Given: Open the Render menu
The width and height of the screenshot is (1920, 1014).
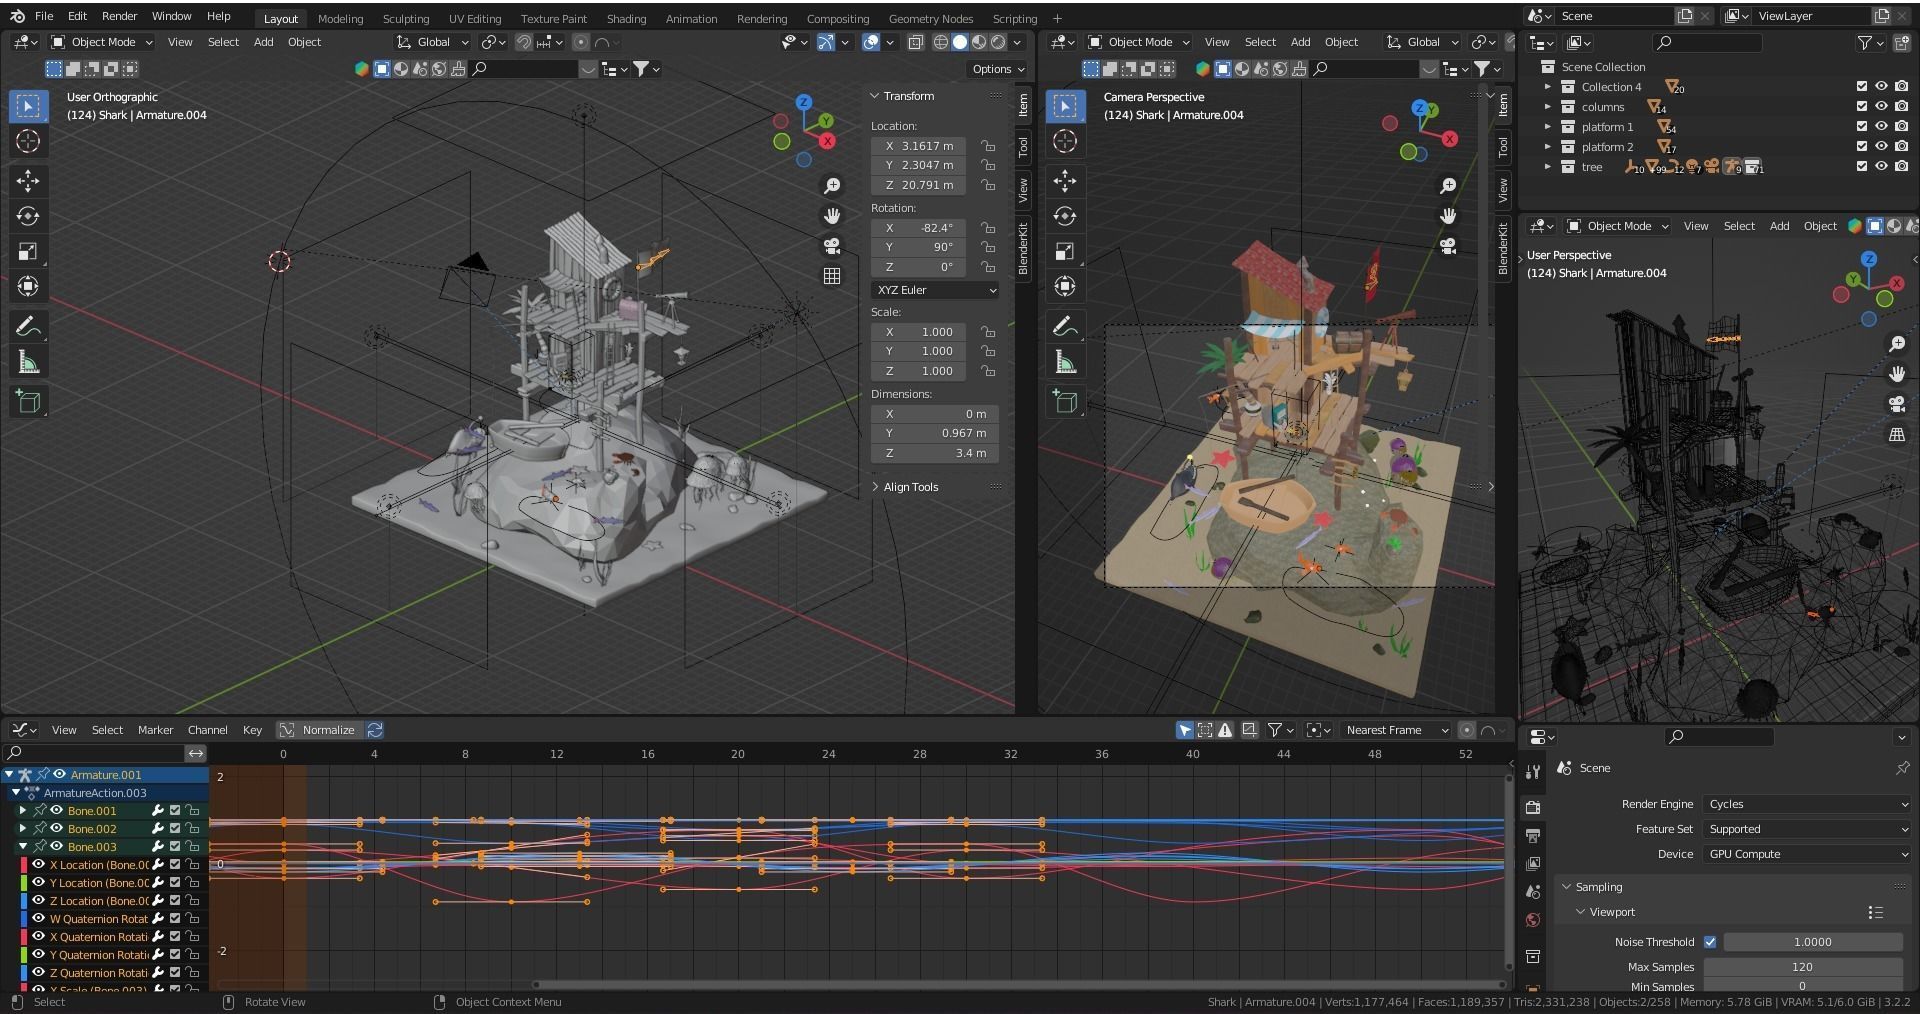Looking at the screenshot, I should 119,16.
